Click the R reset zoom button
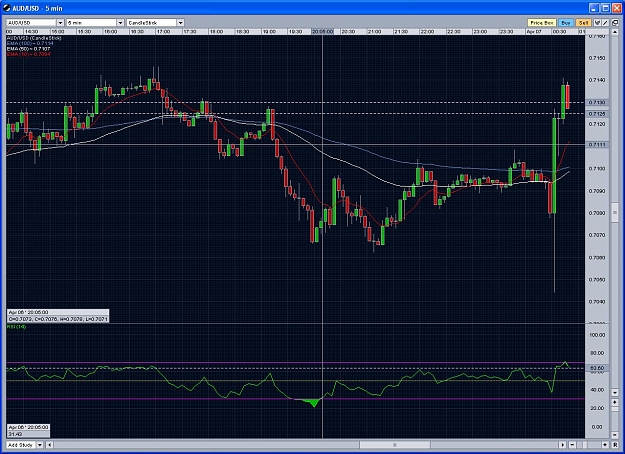This screenshot has height=454, width=625. (615, 445)
